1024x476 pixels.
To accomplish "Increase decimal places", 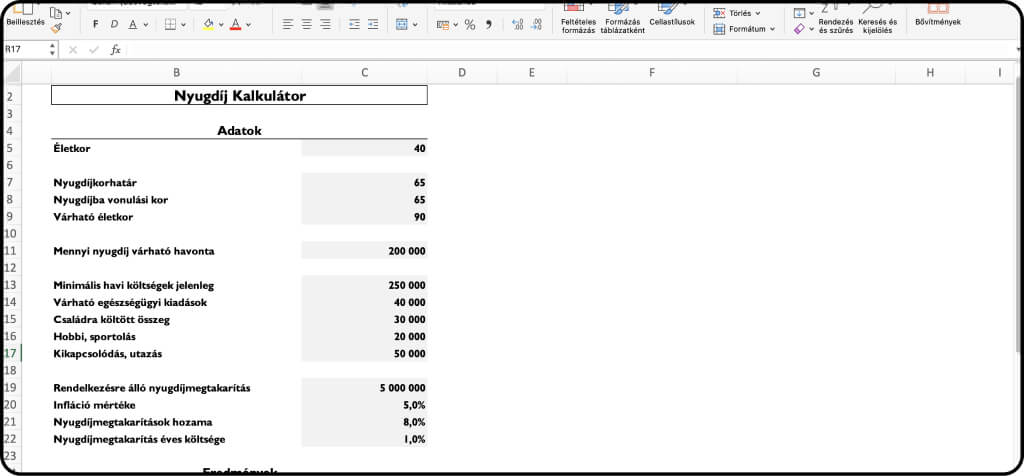I will [517, 24].
